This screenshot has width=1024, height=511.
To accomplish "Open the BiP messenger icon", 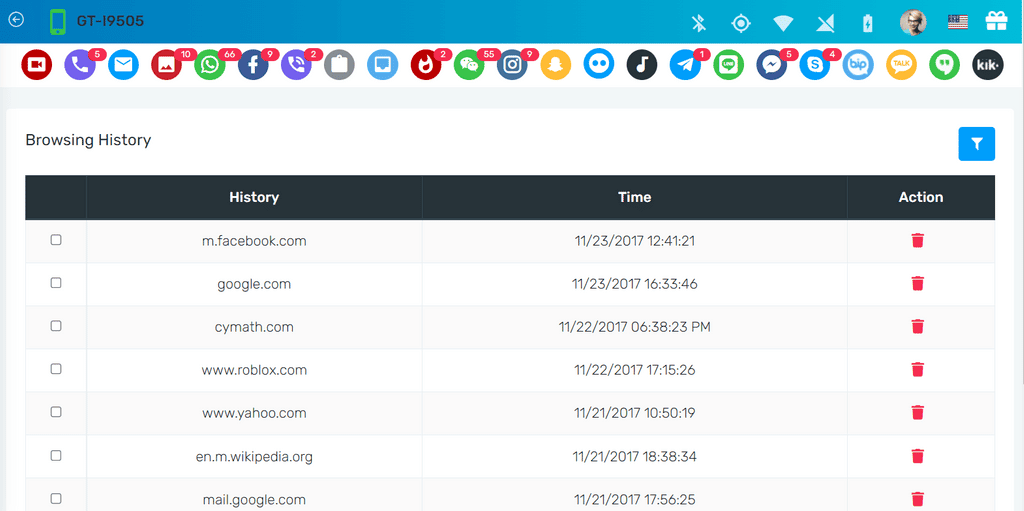I will coord(858,65).
